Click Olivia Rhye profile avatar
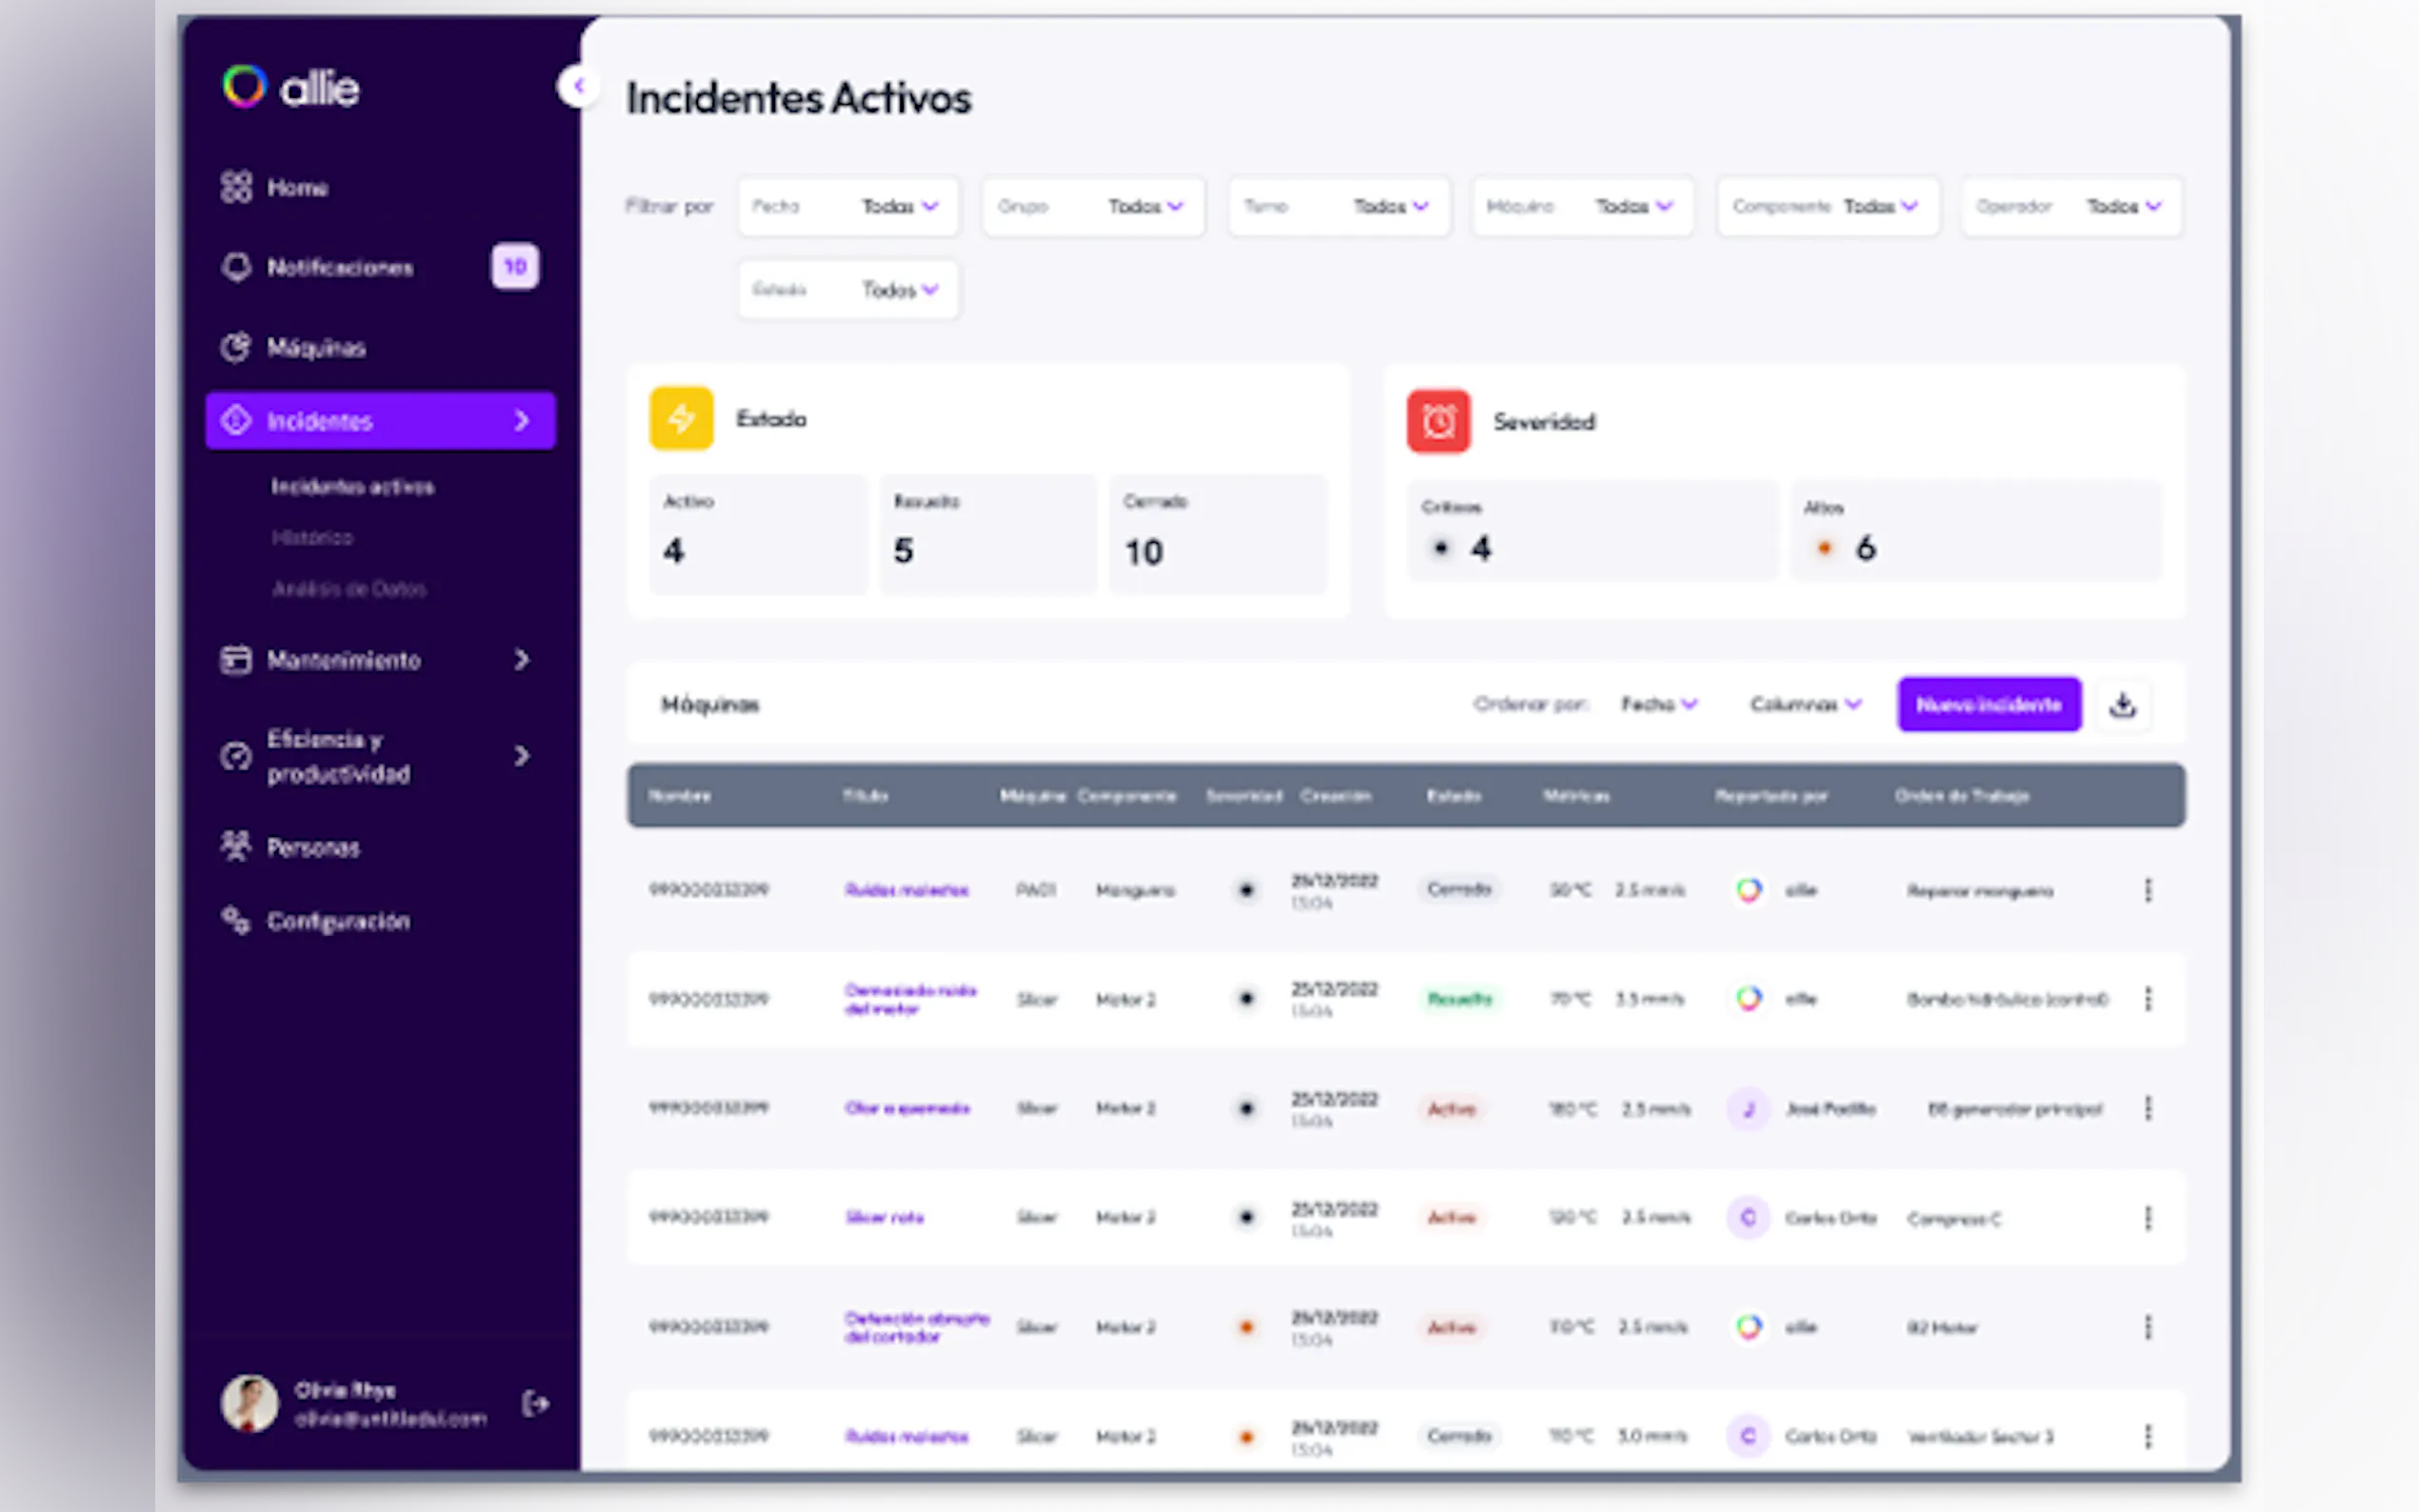Screen dimensions: 2419x1512 [249, 1403]
